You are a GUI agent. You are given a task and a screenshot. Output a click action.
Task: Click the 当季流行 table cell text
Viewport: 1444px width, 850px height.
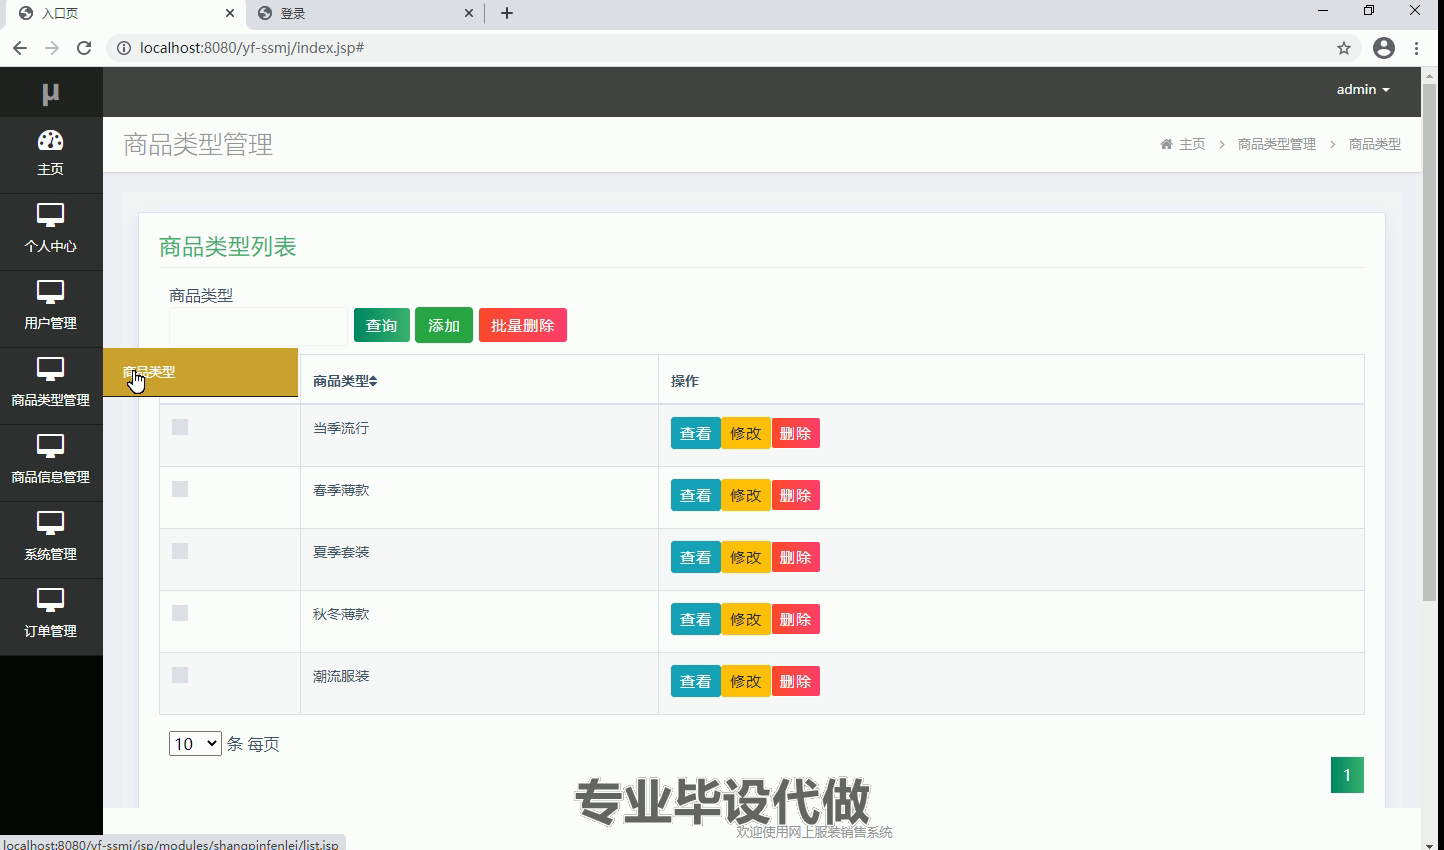341,428
